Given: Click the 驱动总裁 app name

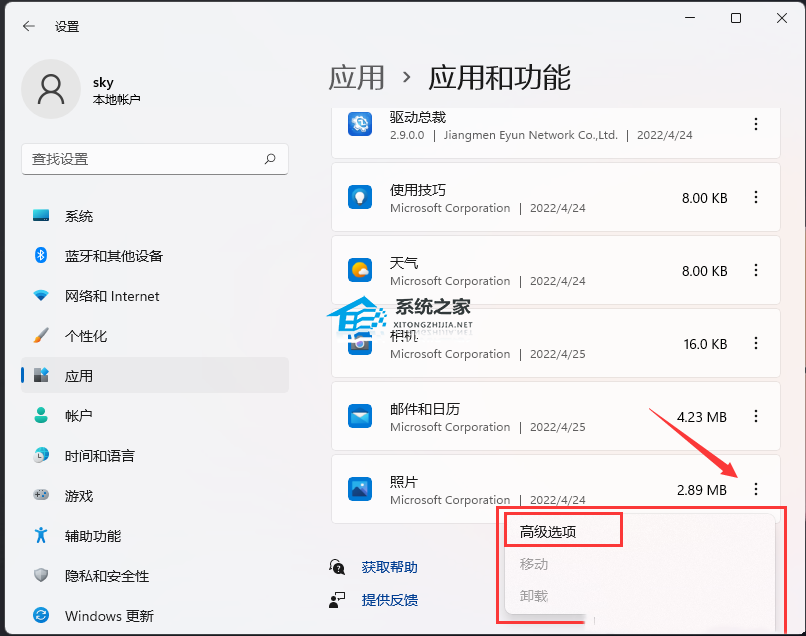Looking at the screenshot, I should tap(417, 117).
